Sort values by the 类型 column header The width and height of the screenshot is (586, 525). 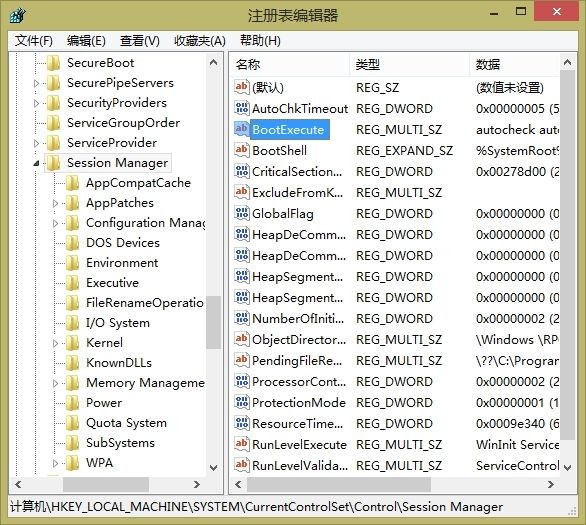(410, 65)
